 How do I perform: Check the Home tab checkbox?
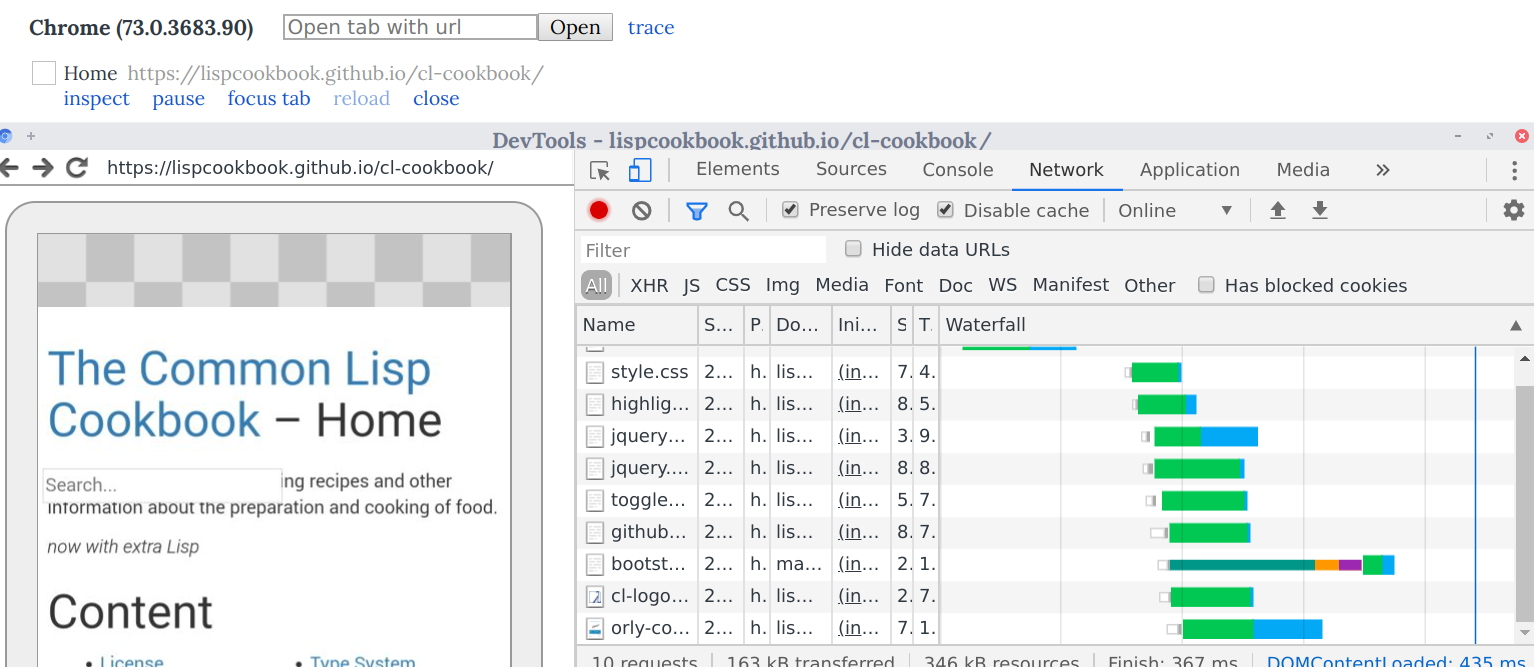click(x=44, y=73)
